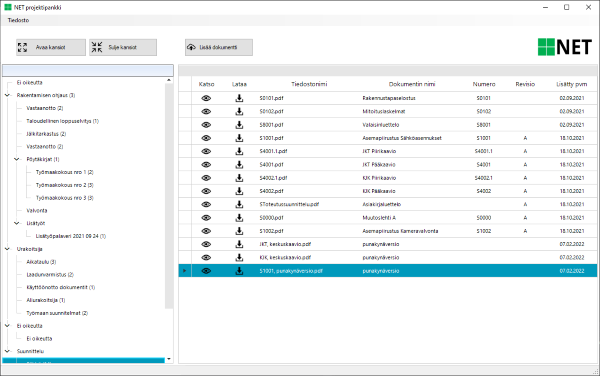Collapse the Suunnittelu folder
The image size is (600, 376).
click(7, 351)
